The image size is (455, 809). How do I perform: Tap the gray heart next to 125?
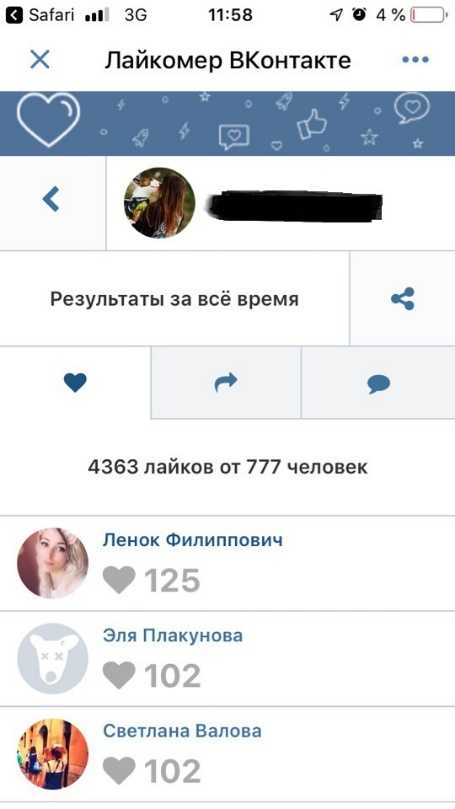point(119,580)
